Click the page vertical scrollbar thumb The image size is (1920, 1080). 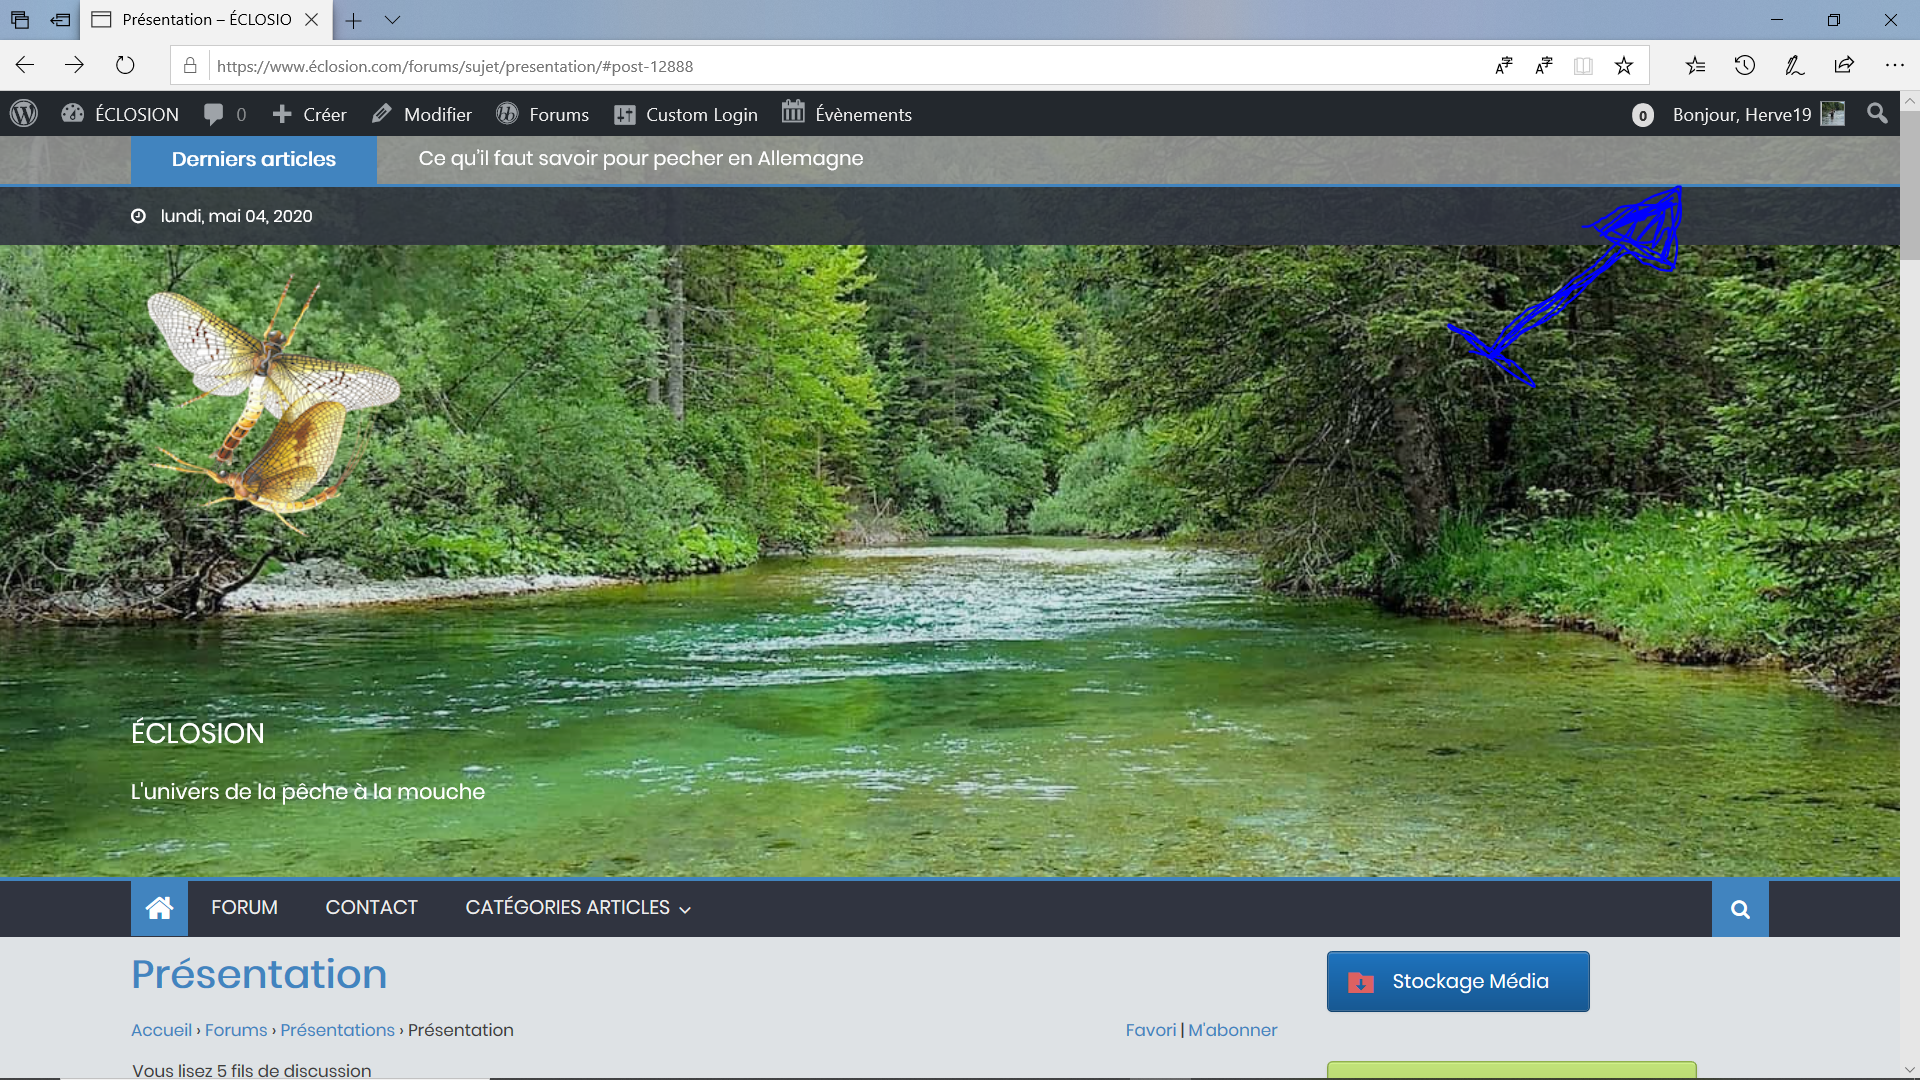(x=1910, y=185)
